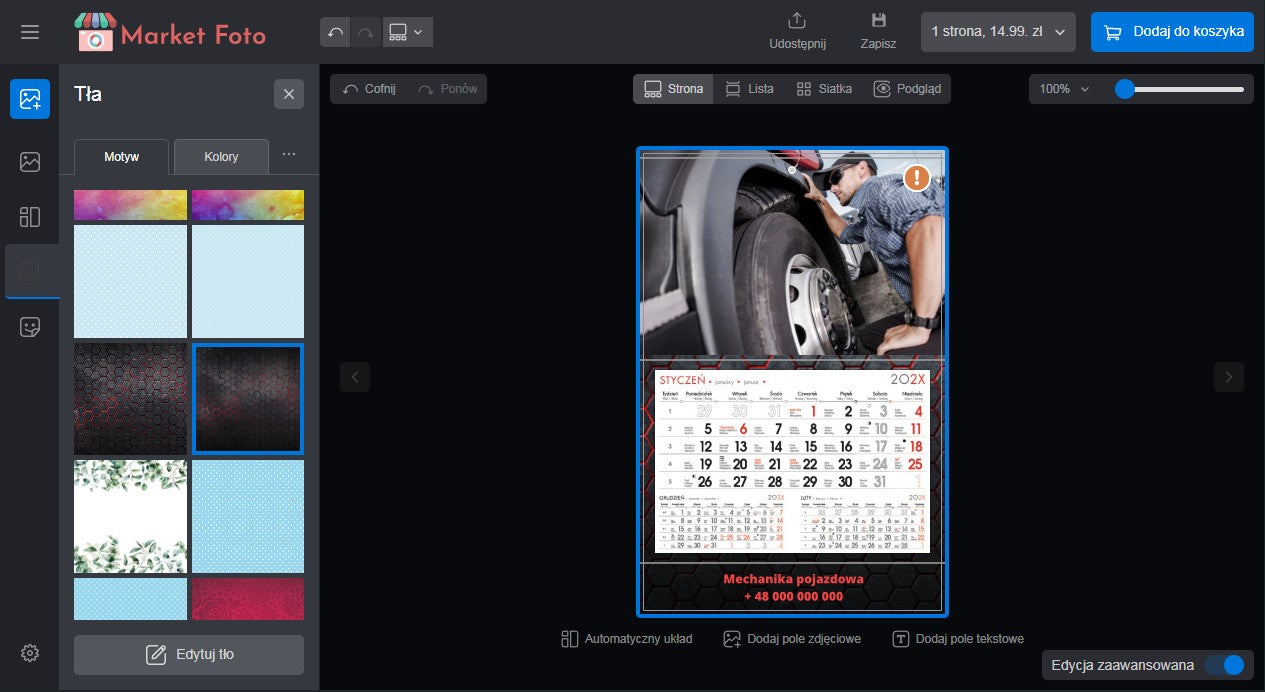Click the Dodaj do koszyka button

coord(1171,32)
